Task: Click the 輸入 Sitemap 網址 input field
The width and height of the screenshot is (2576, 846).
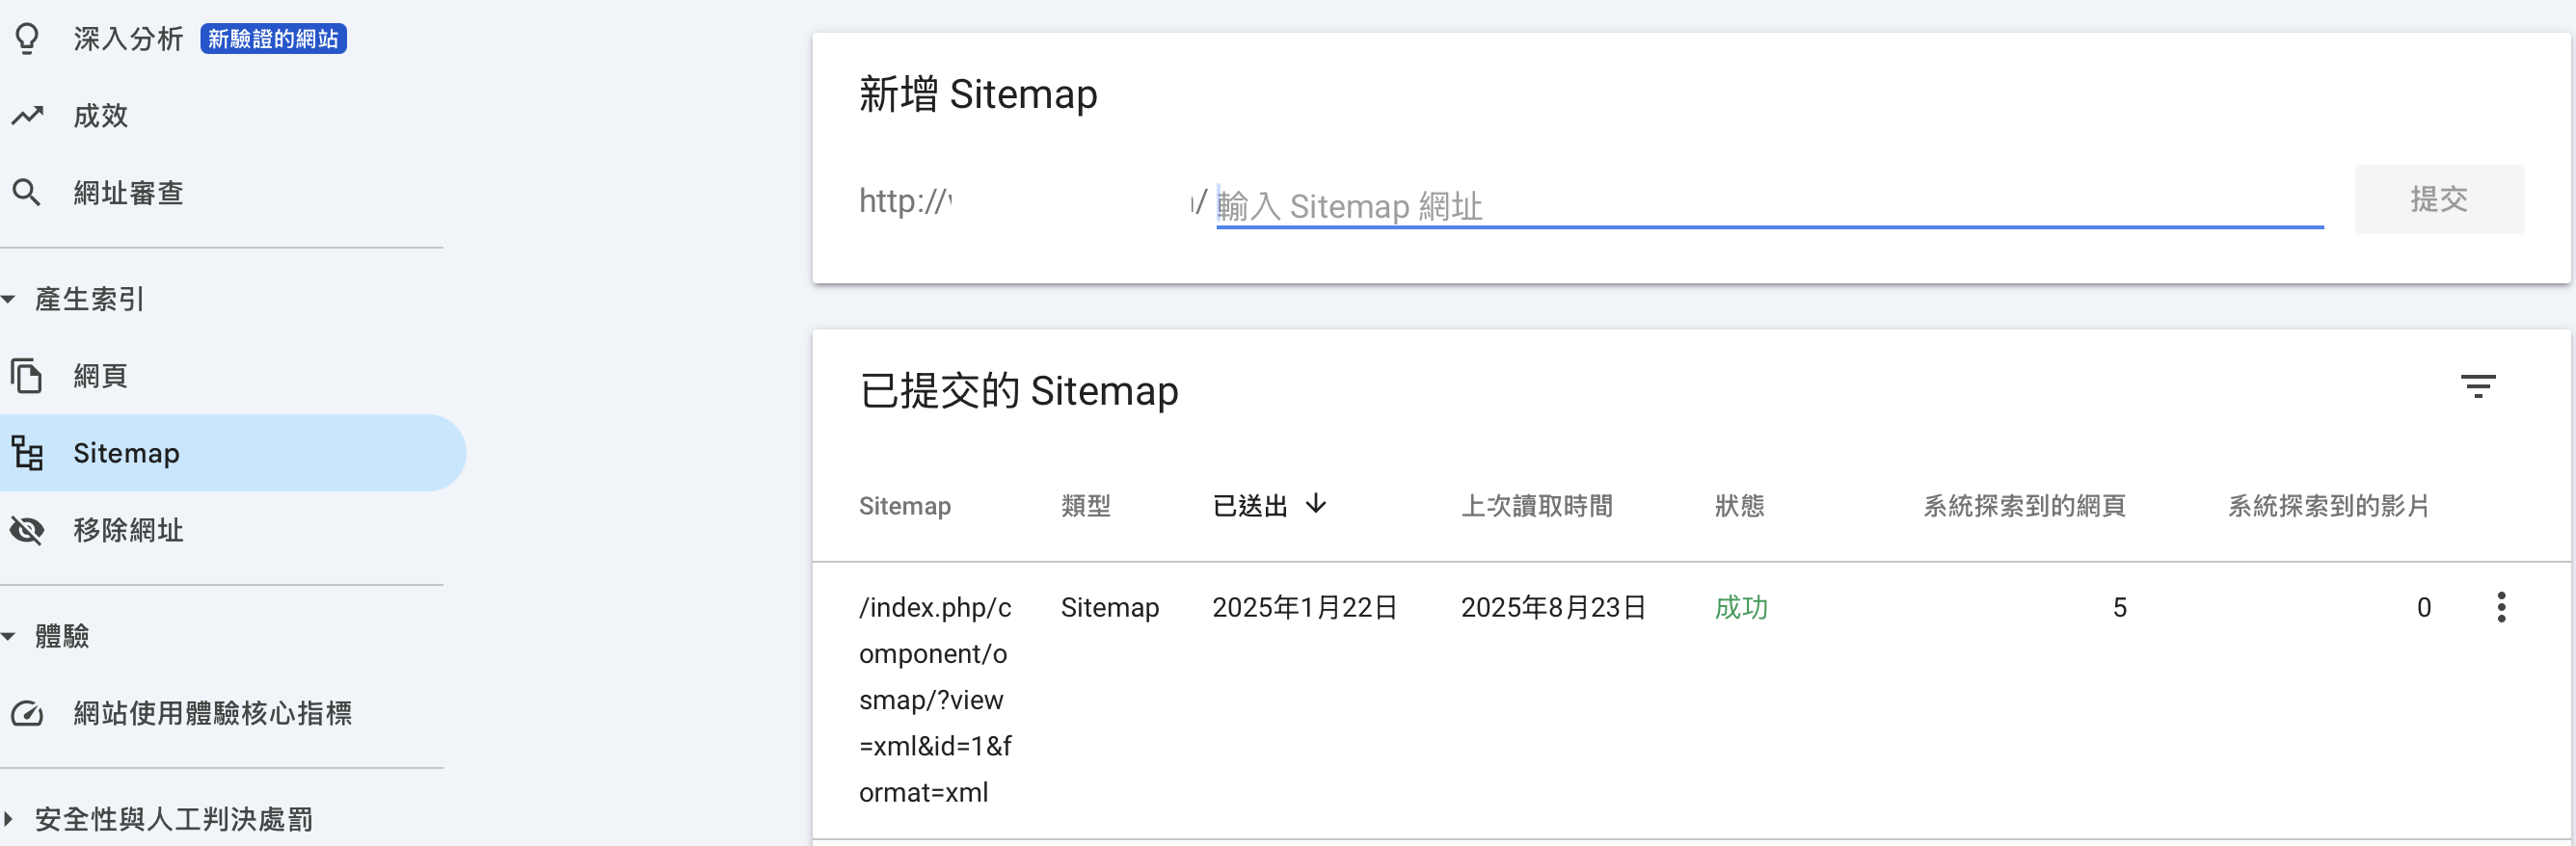Action: [x=1767, y=206]
